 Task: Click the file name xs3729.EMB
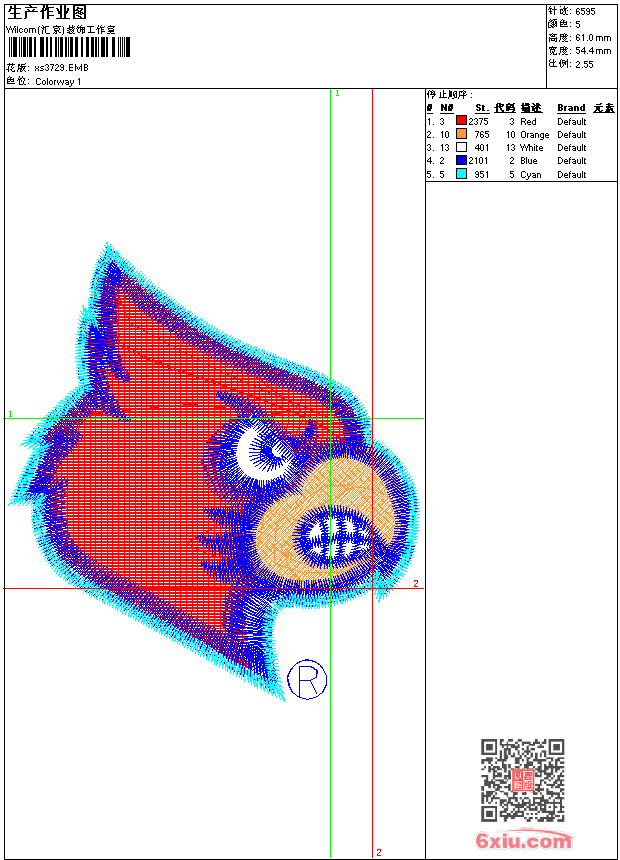pyautogui.click(x=61, y=68)
